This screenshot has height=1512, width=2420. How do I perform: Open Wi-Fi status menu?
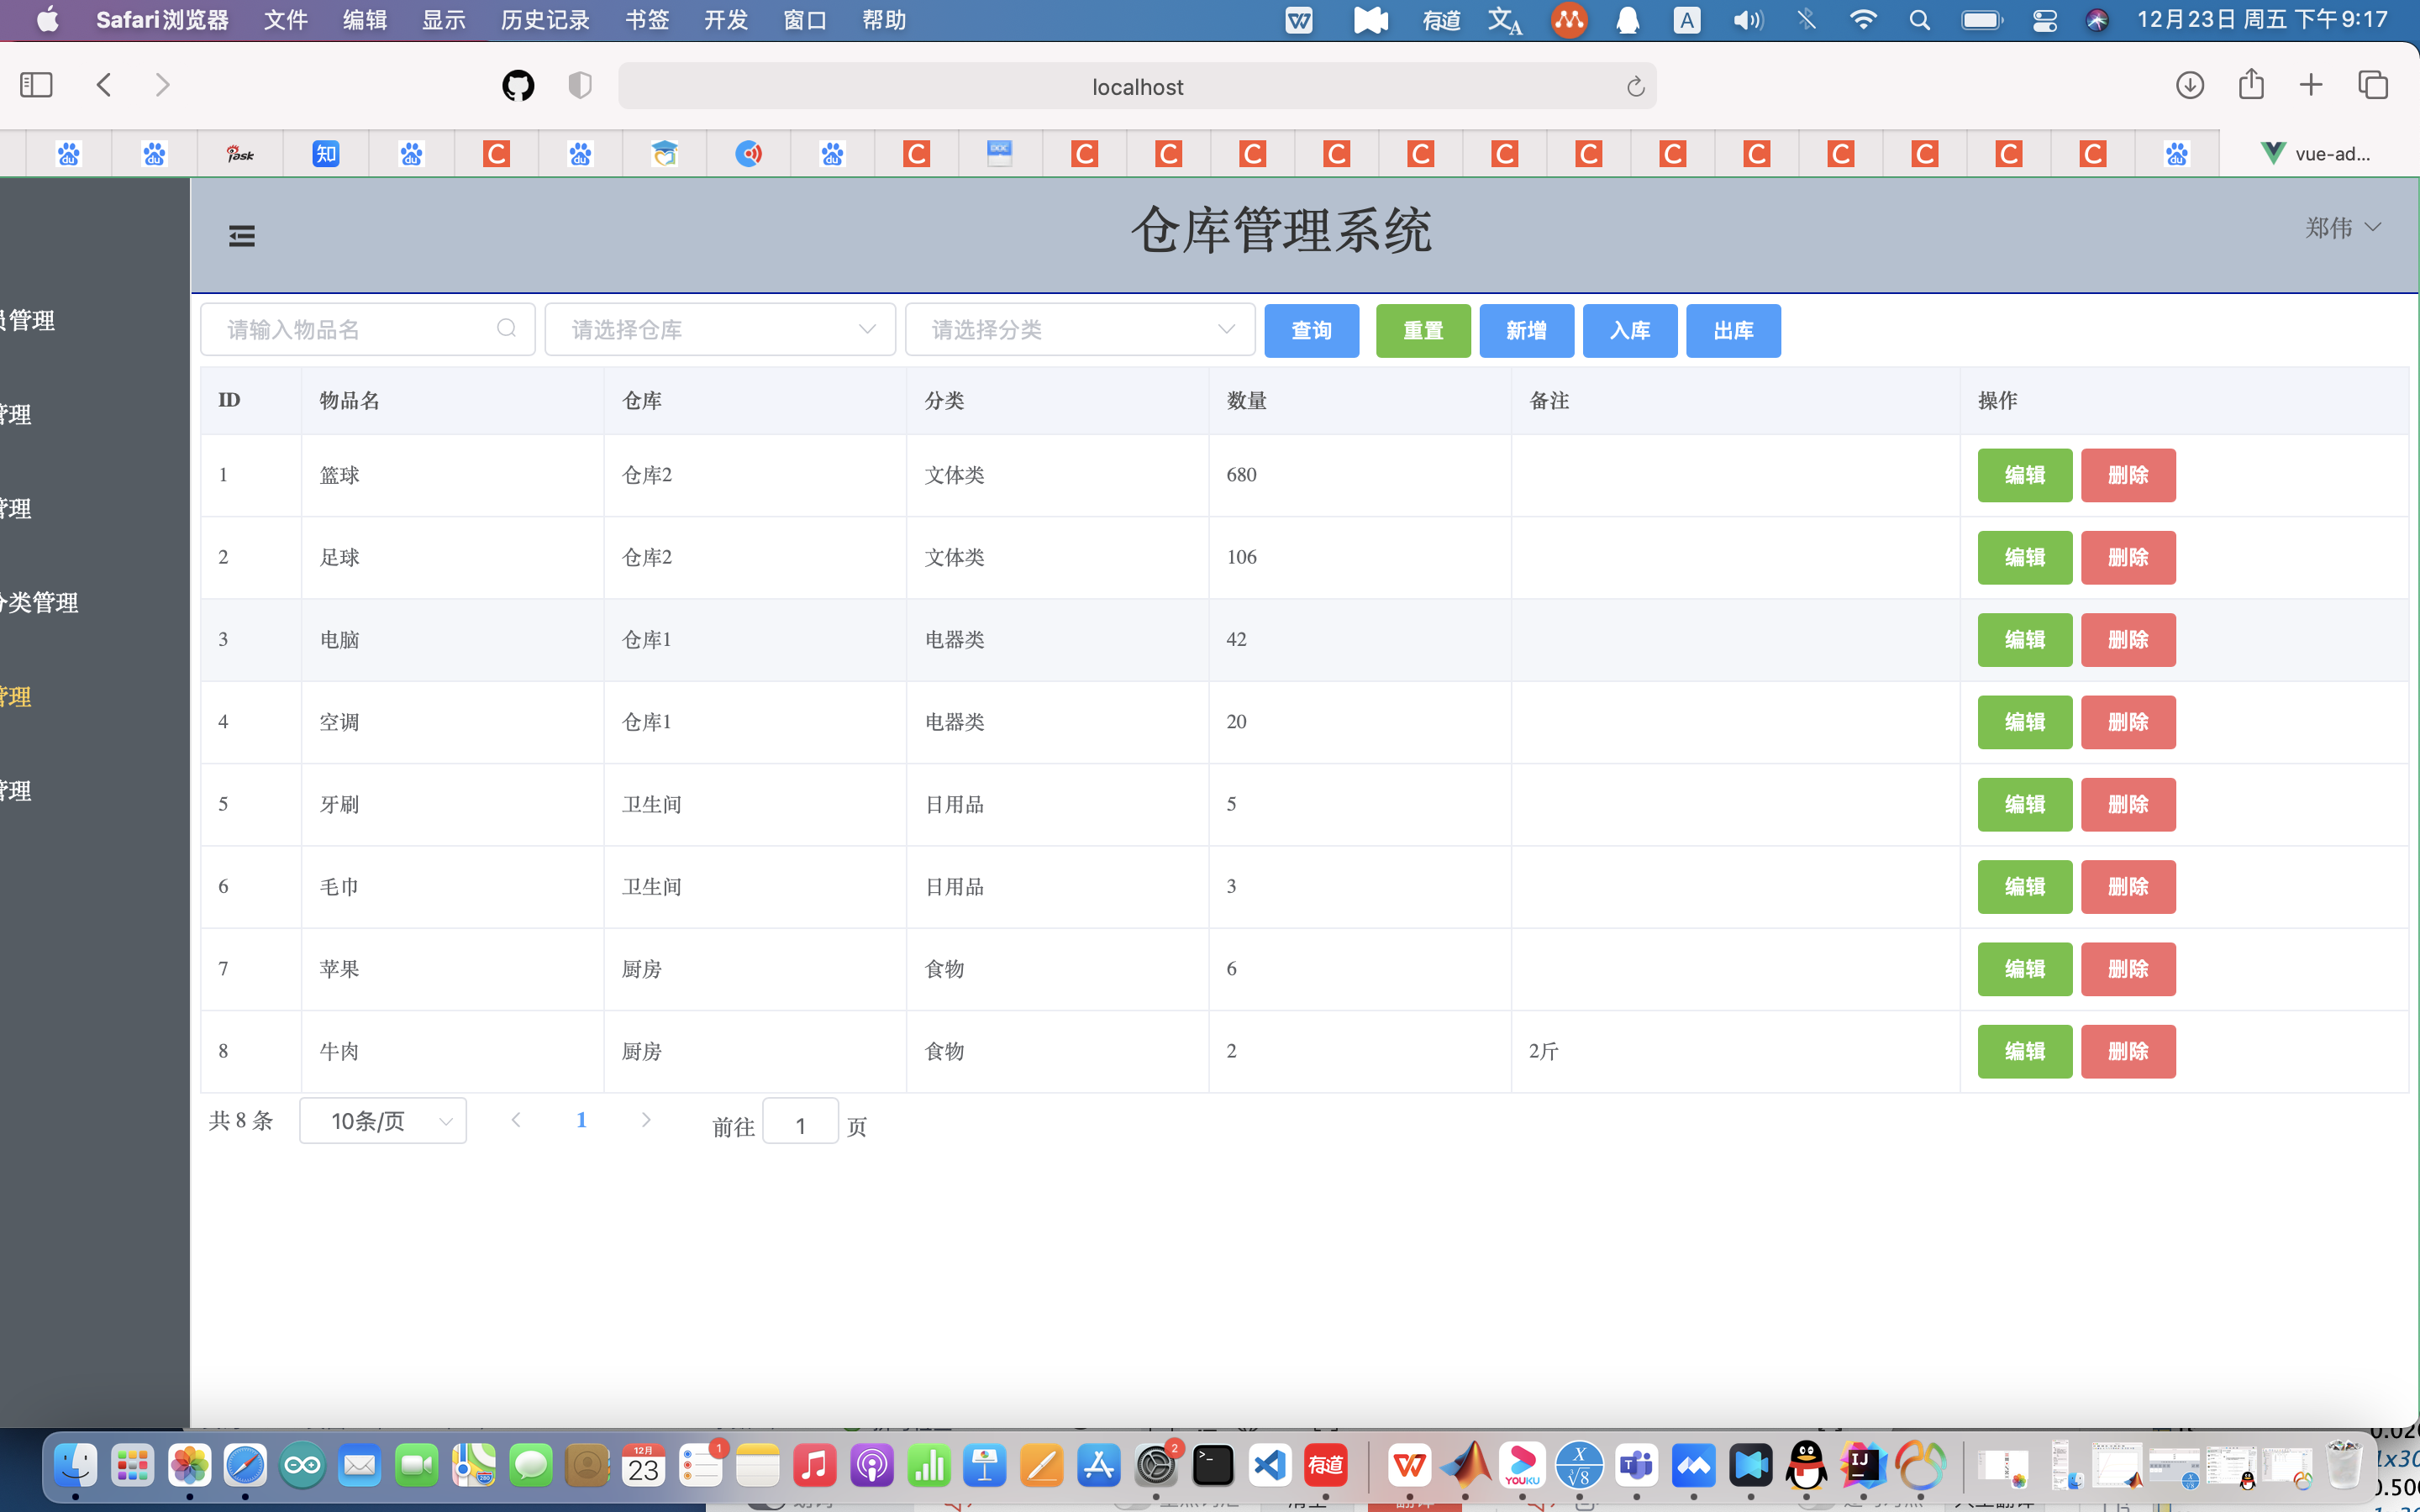pyautogui.click(x=1862, y=20)
